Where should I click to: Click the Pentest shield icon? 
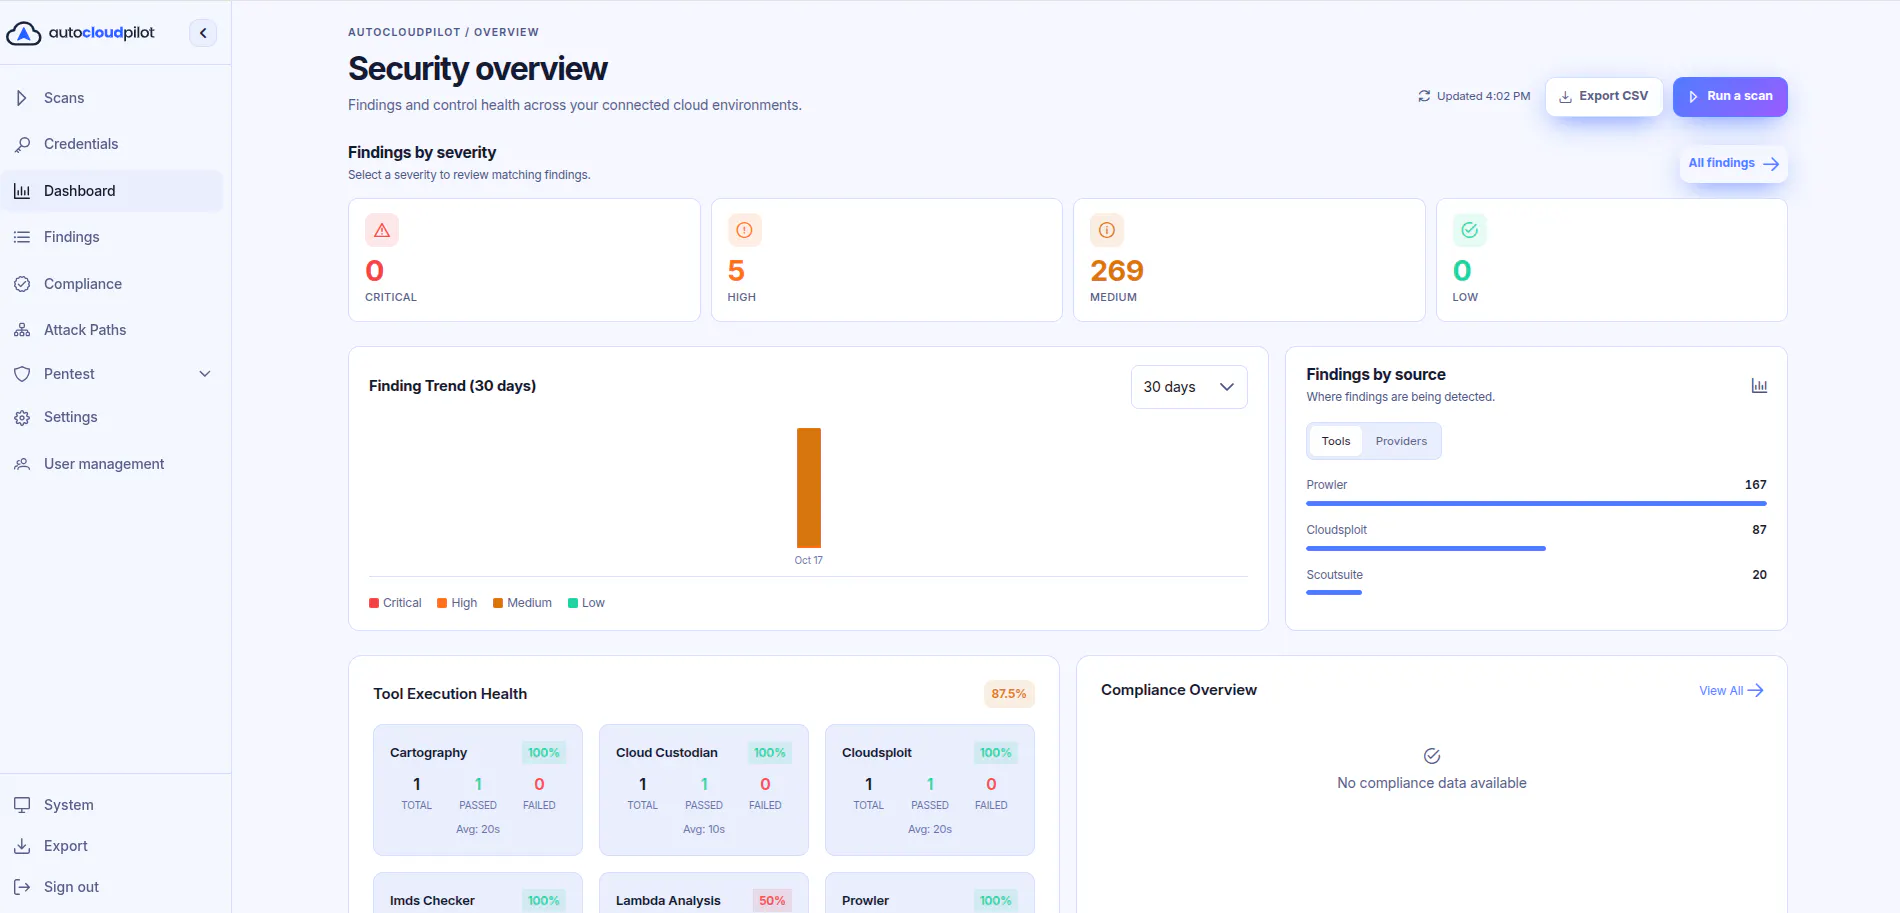pos(22,374)
